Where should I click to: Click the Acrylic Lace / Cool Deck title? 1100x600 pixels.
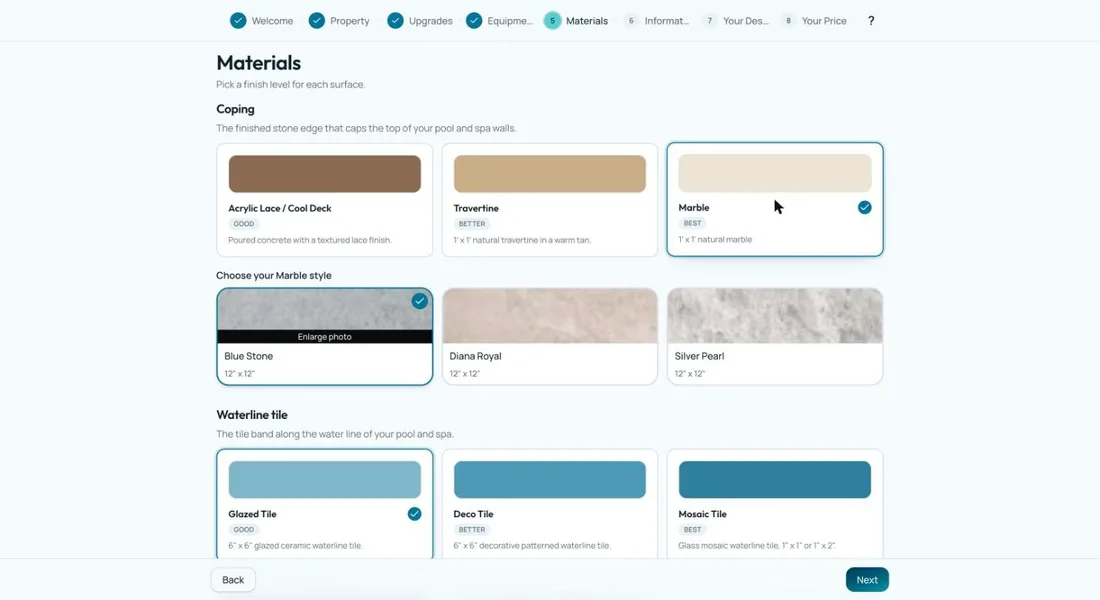pos(279,208)
